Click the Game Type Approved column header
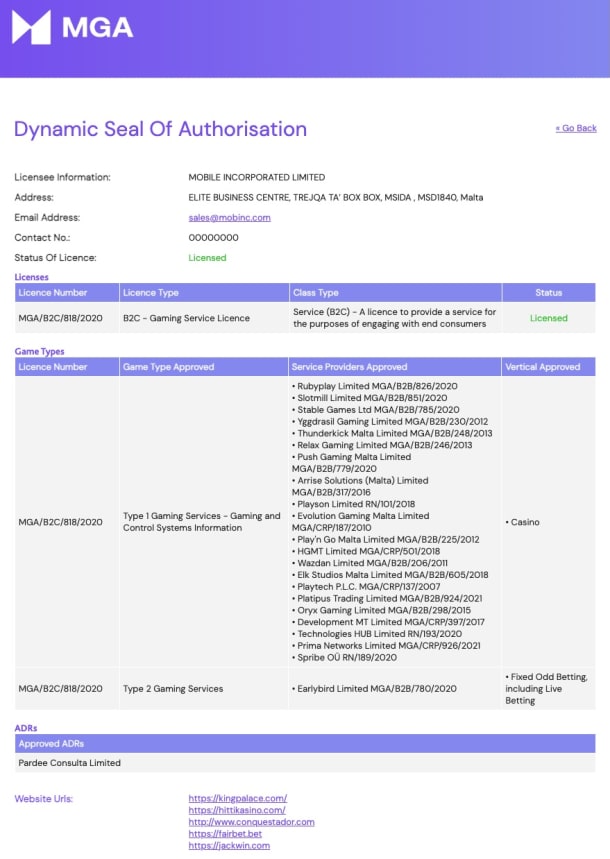The height and width of the screenshot is (859, 610). click(x=204, y=367)
